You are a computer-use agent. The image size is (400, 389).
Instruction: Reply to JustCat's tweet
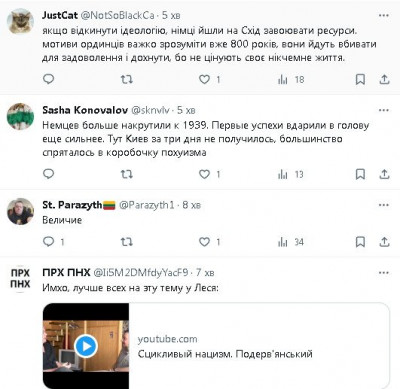pos(49,79)
